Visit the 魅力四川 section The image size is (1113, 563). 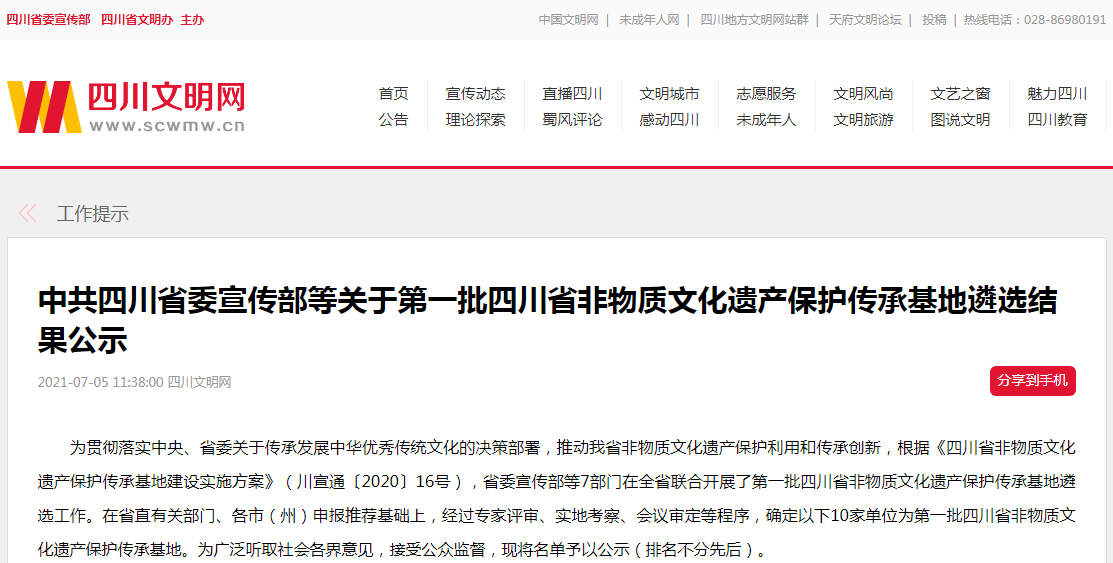point(1057,94)
